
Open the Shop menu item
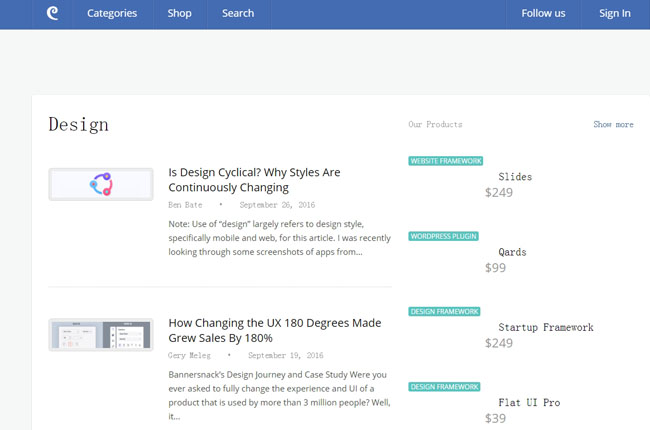coord(180,13)
